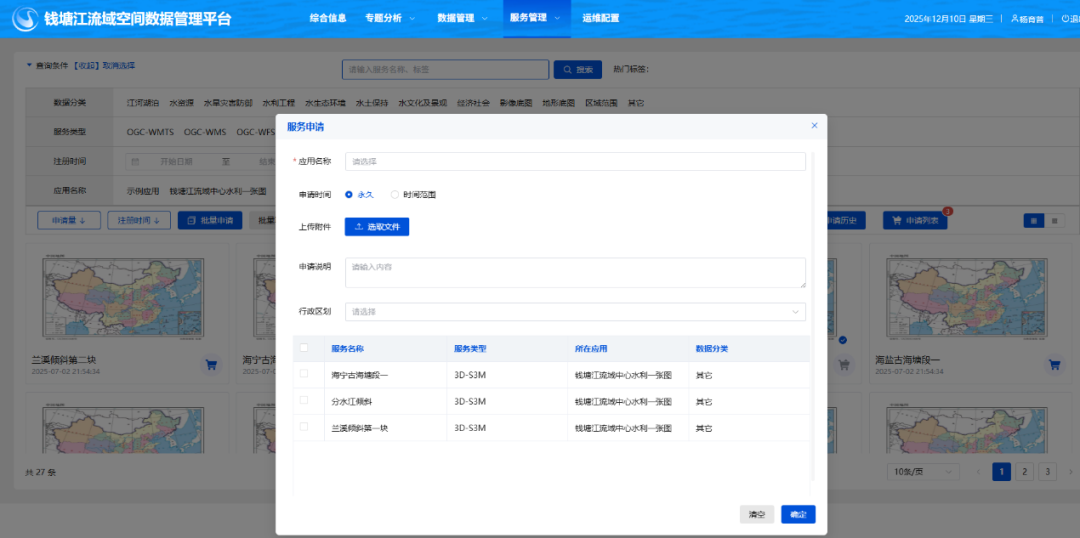Filter by 地形底图 category
The width and height of the screenshot is (1080, 538).
[559, 103]
